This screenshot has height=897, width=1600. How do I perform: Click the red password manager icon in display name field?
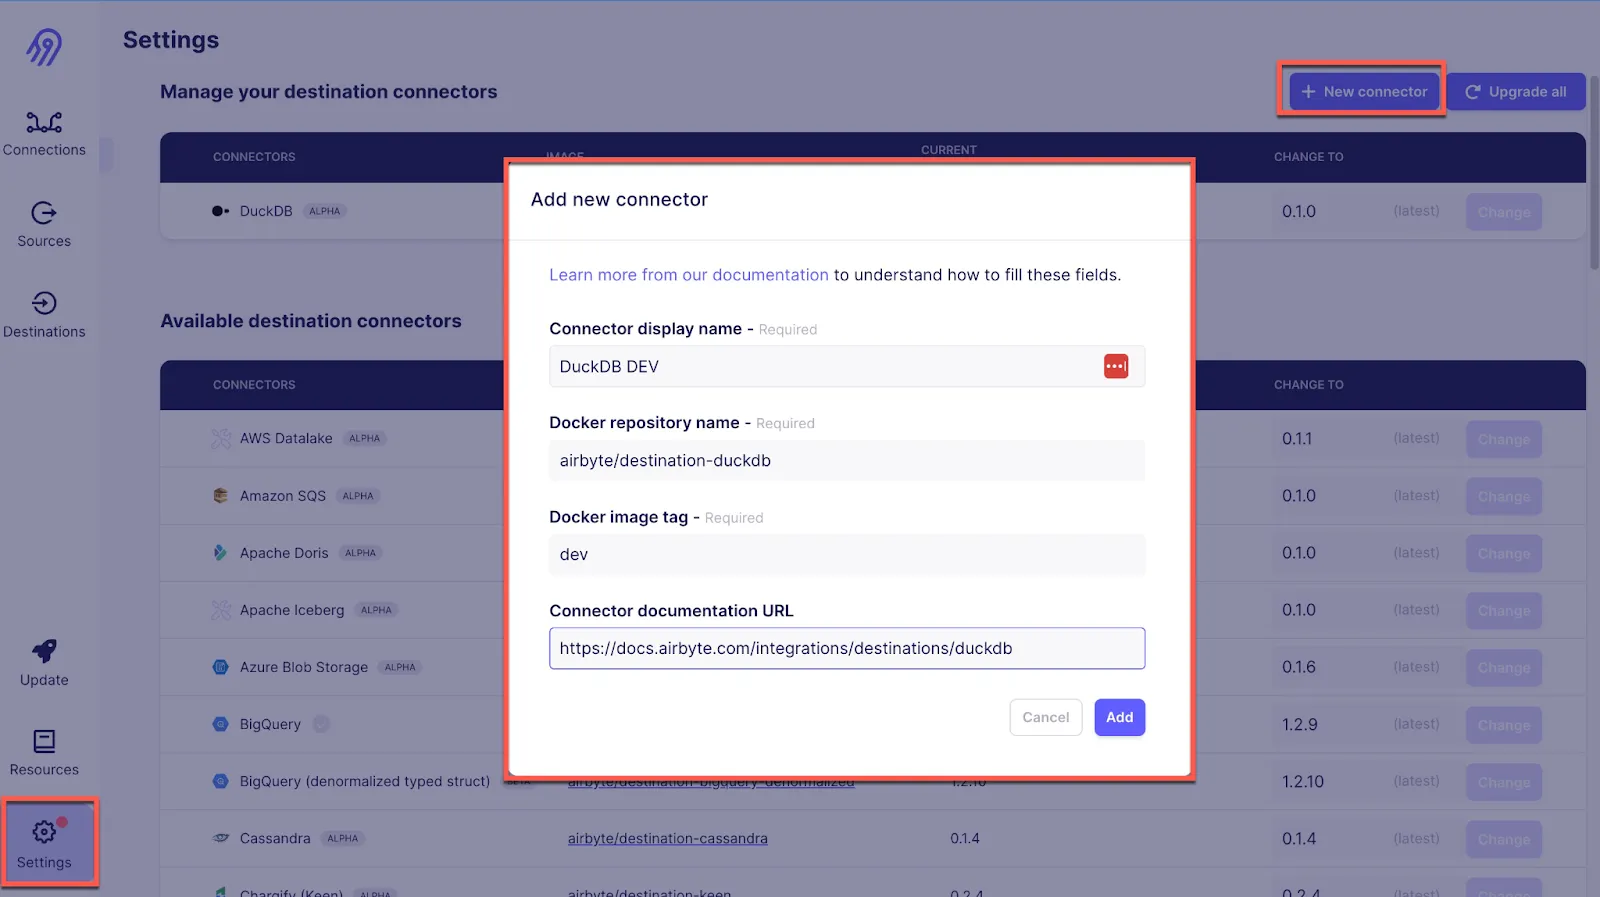tap(1116, 366)
